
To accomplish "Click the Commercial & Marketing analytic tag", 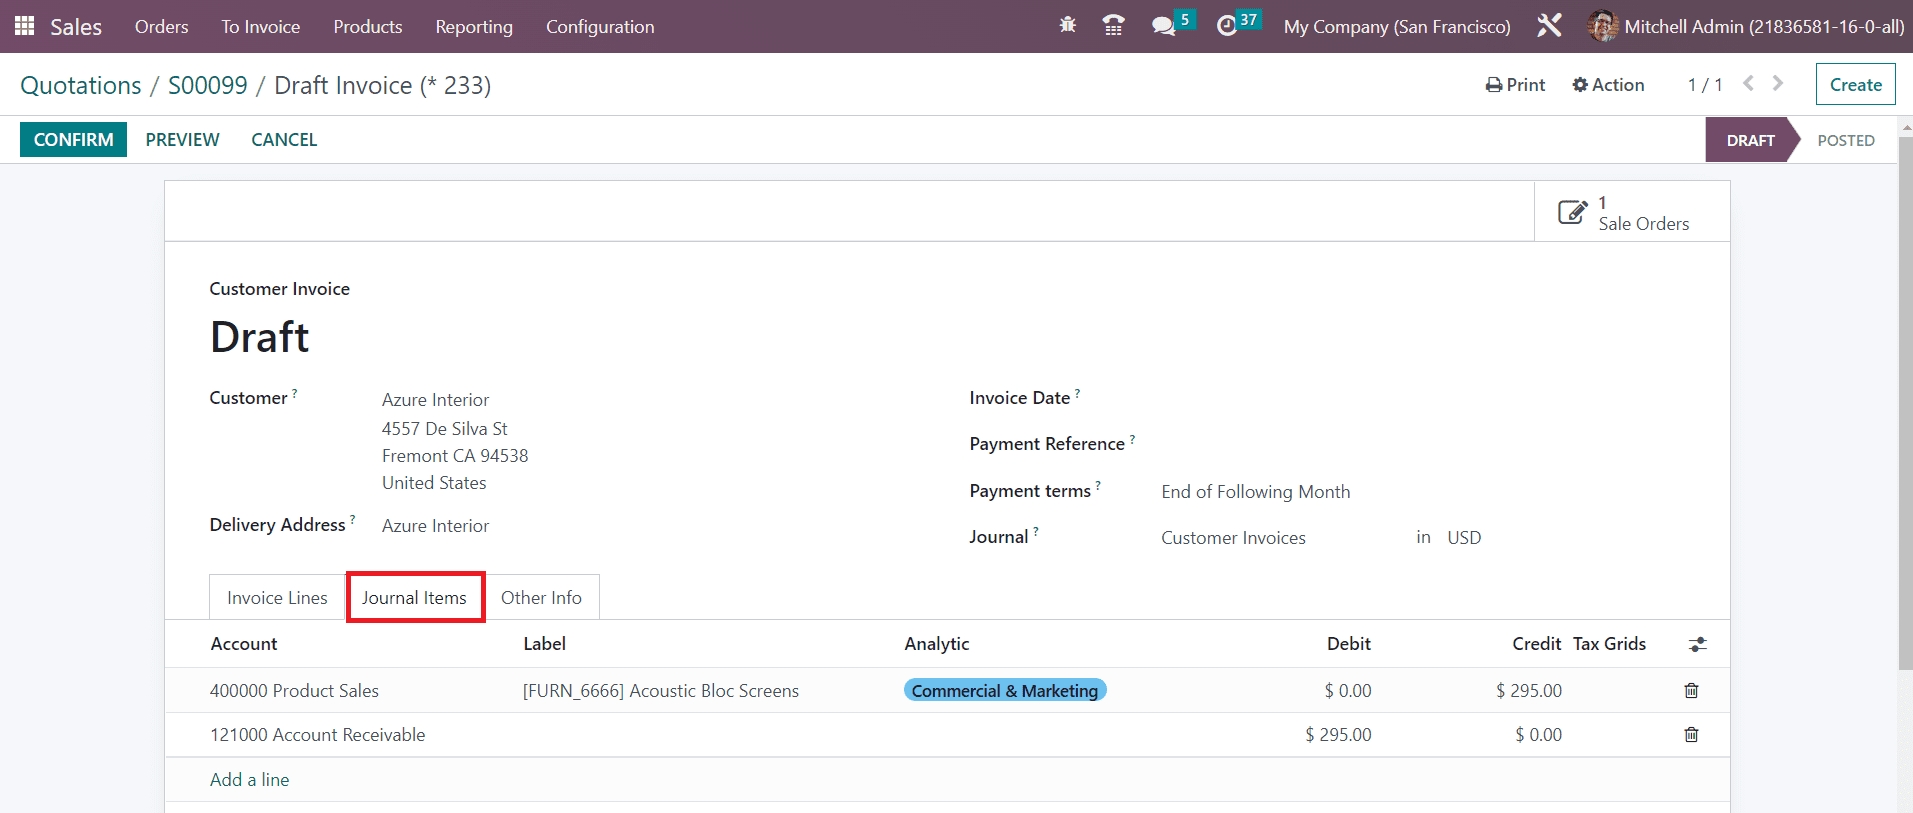I will [1004, 691].
